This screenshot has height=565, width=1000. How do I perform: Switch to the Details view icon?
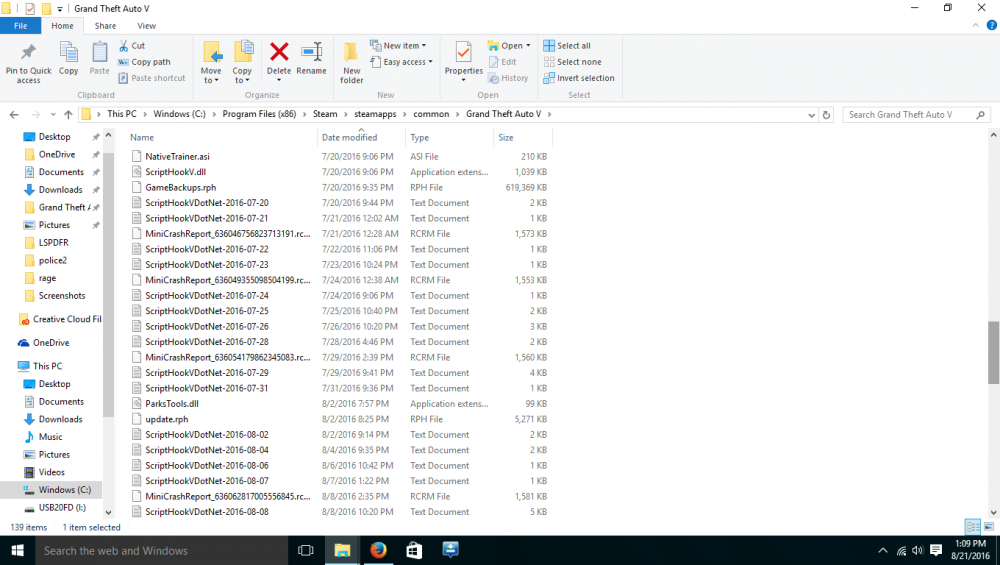pyautogui.click(x=973, y=527)
